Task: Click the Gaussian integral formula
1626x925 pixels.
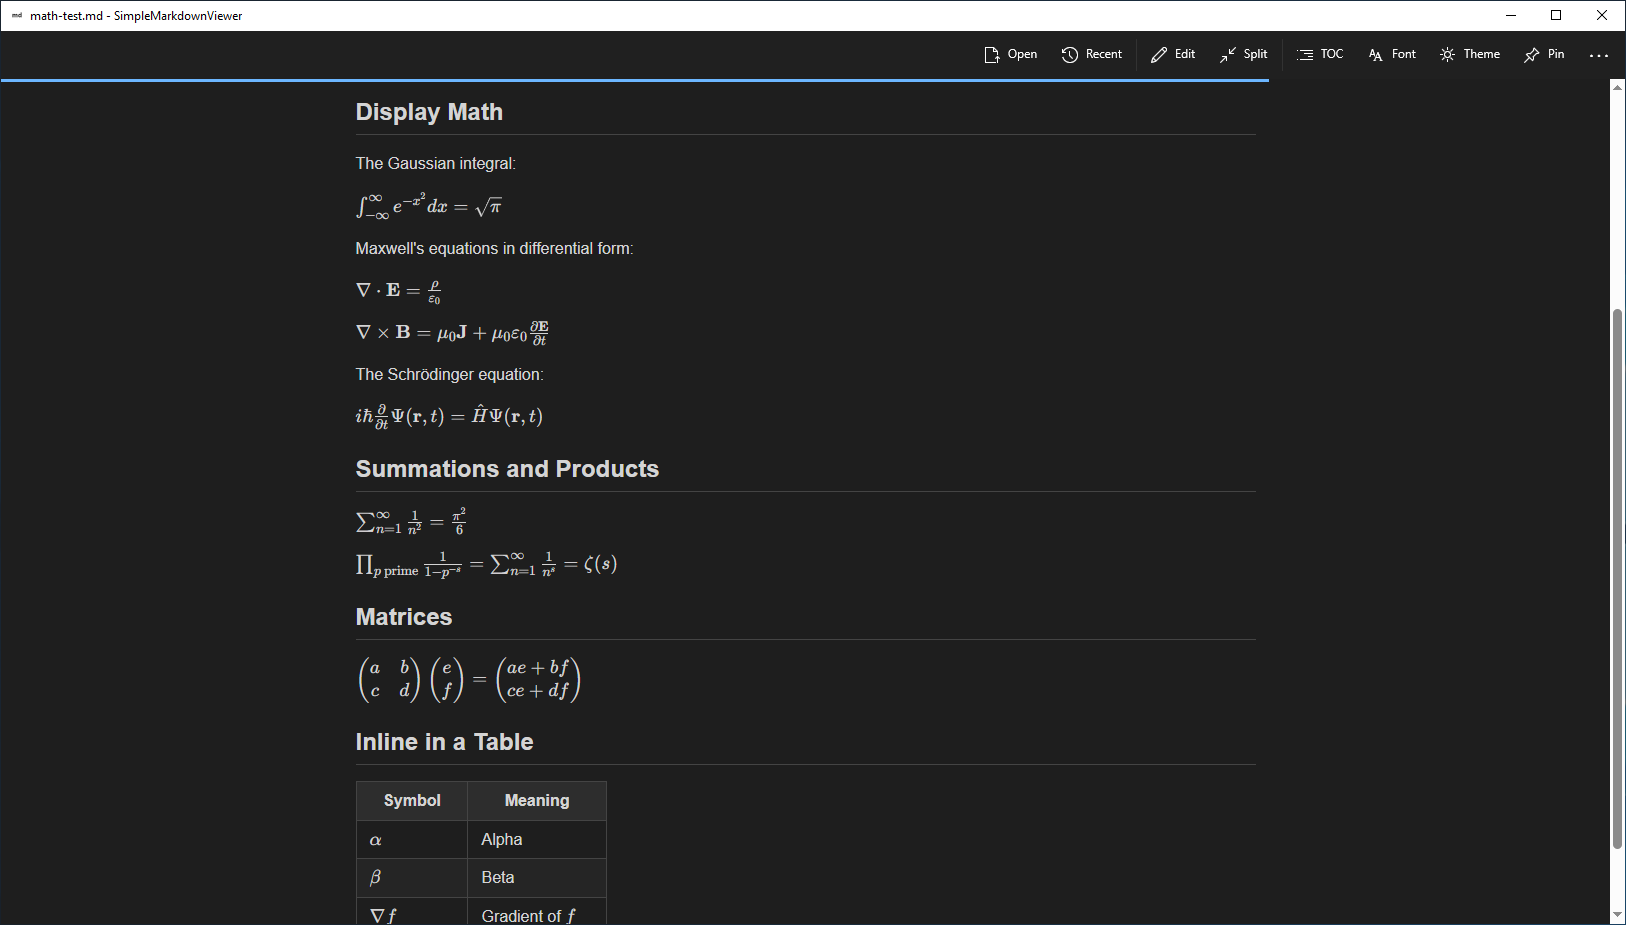Action: tap(429, 205)
